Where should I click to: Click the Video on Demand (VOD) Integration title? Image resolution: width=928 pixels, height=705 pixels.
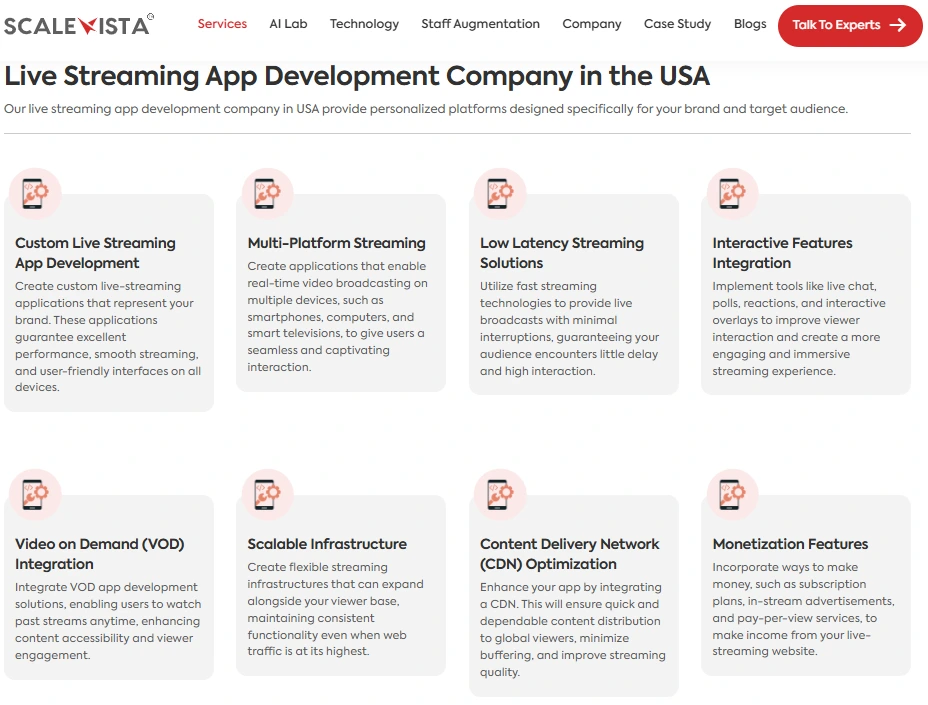click(99, 553)
